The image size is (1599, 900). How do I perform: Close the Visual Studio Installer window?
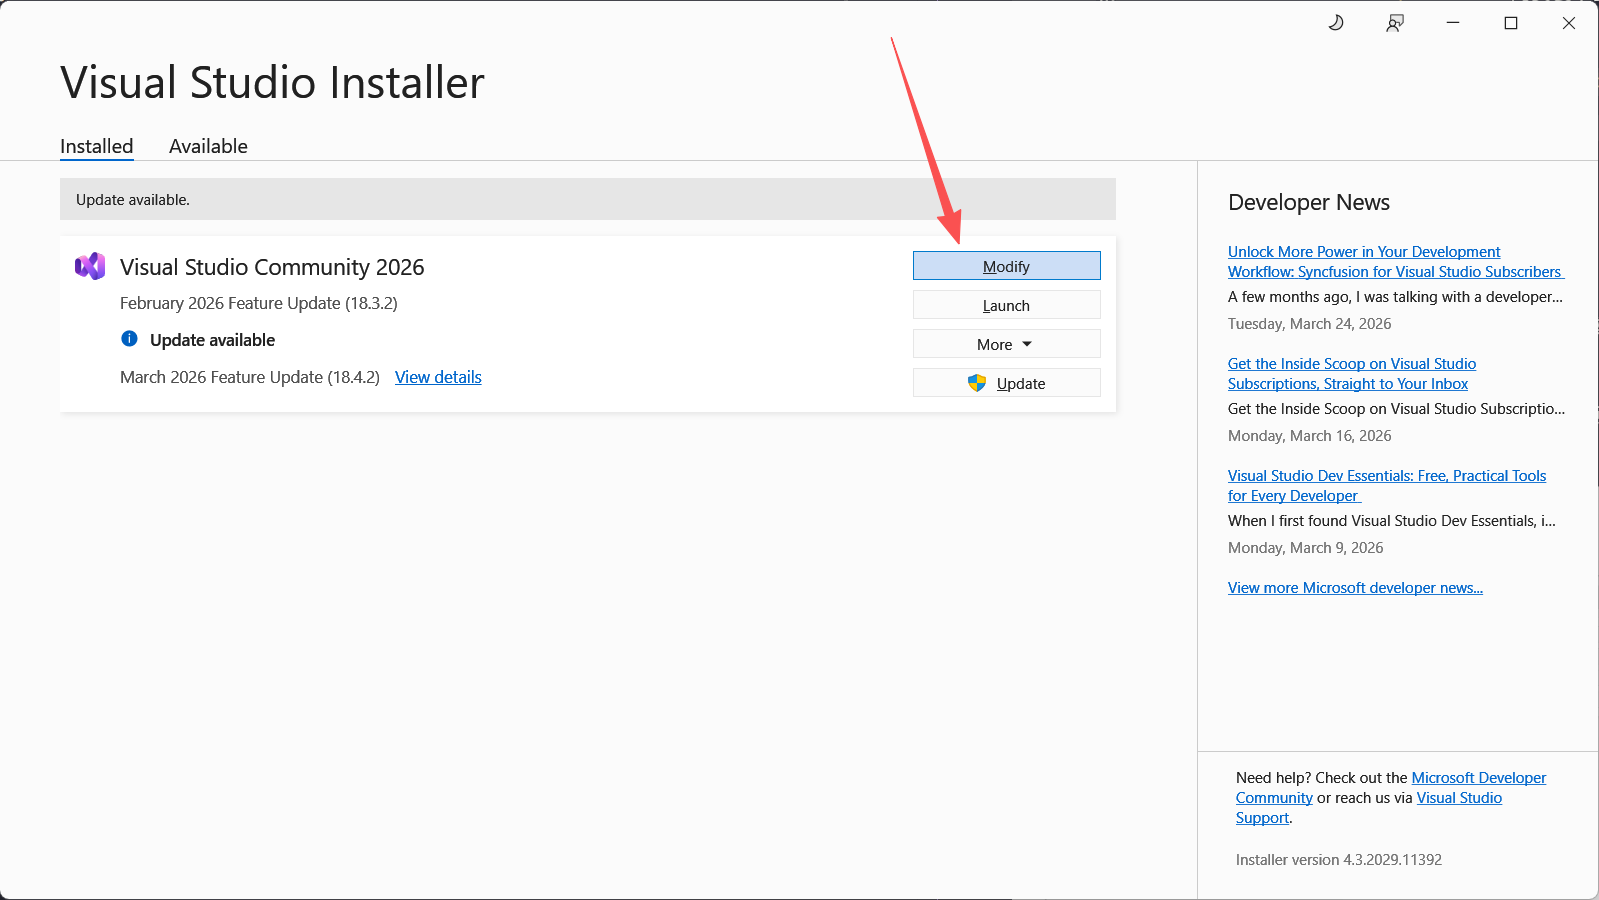click(x=1568, y=23)
